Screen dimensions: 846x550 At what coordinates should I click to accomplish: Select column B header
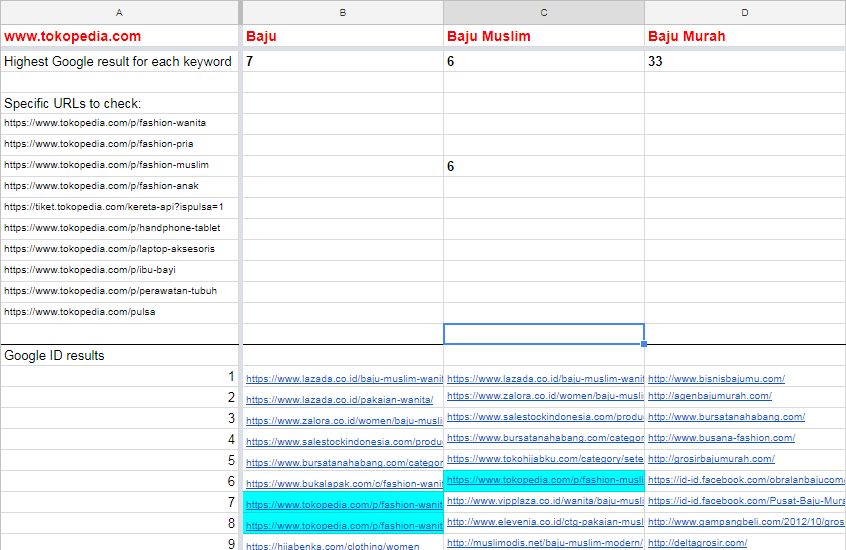(343, 12)
